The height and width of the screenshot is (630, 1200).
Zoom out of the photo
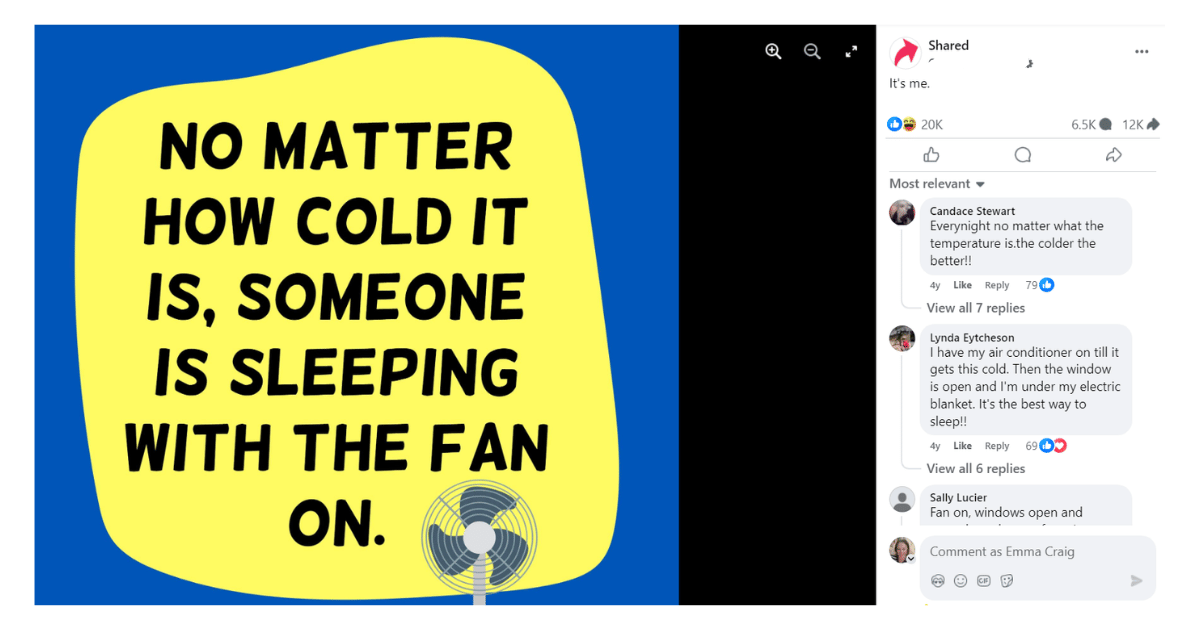pos(812,52)
